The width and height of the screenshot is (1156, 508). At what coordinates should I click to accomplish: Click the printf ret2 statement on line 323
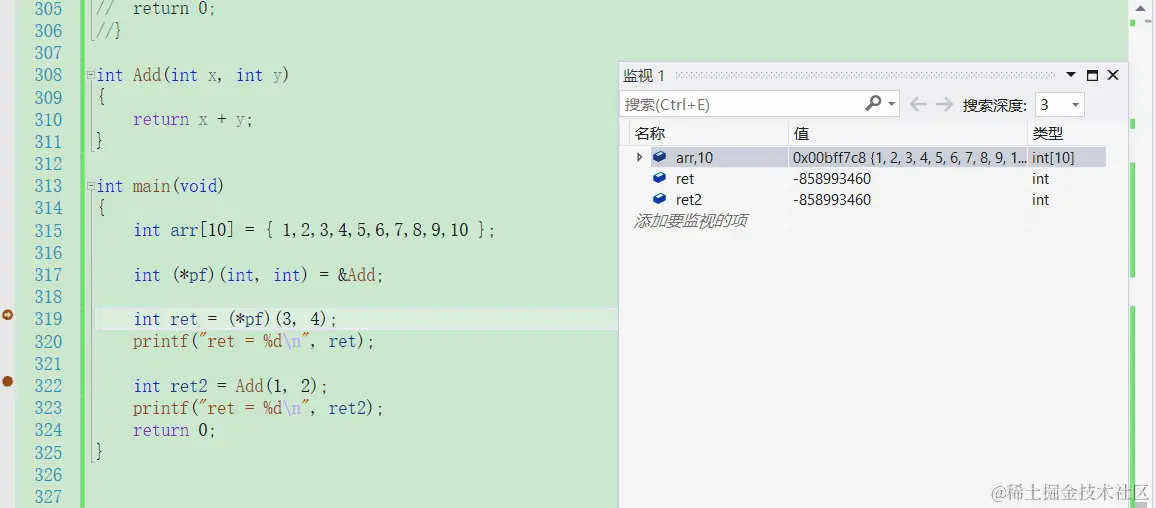pyautogui.click(x=258, y=408)
